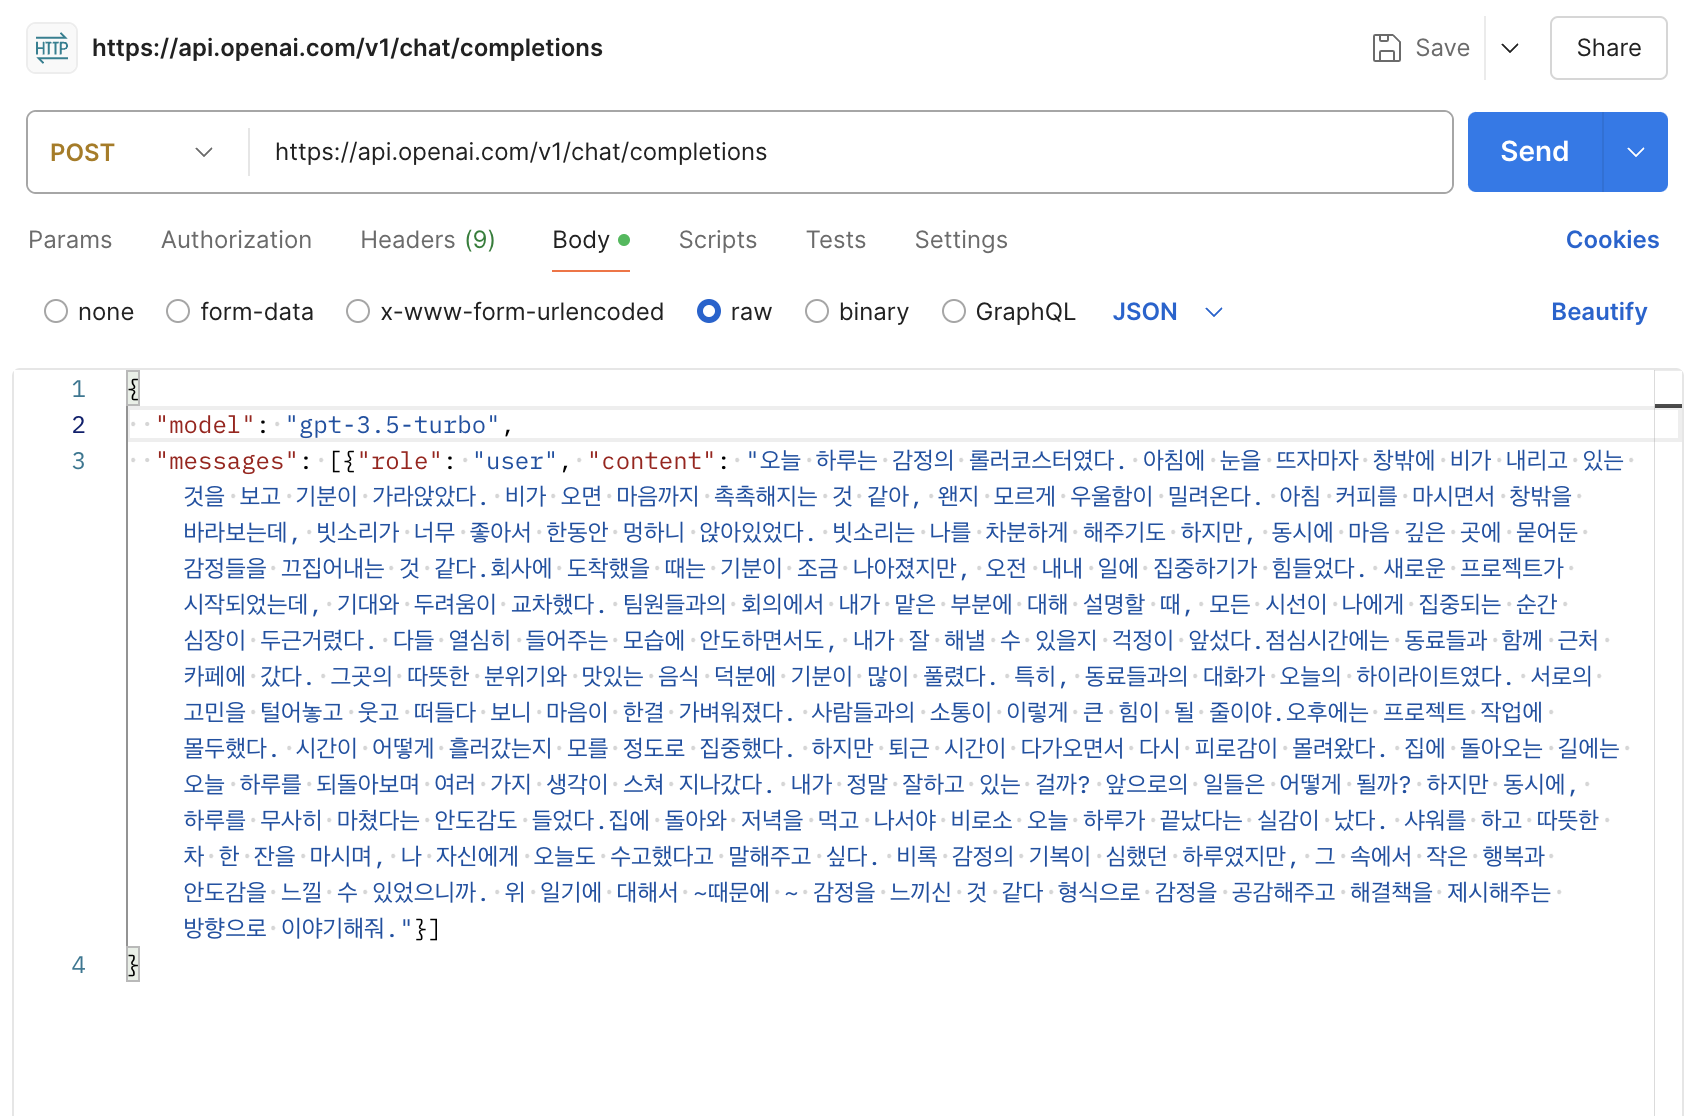Expand the Send button options arrow
1688x1116 pixels.
coord(1636,152)
